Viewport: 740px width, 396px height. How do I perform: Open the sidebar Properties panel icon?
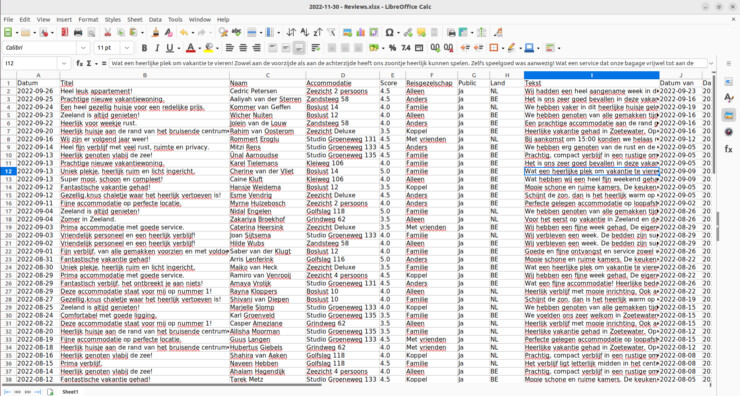(x=729, y=82)
